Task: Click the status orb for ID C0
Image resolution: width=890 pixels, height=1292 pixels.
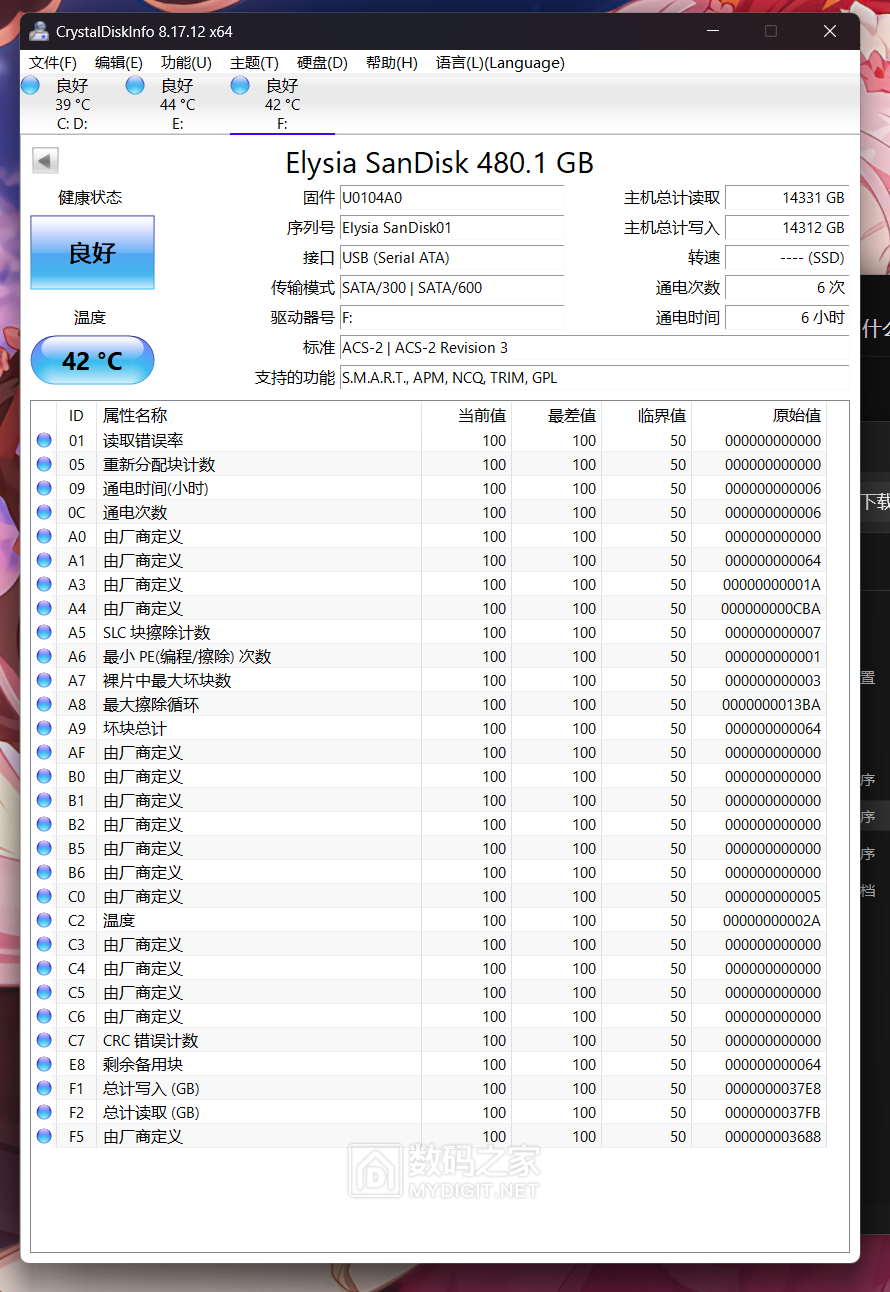Action: coord(44,896)
